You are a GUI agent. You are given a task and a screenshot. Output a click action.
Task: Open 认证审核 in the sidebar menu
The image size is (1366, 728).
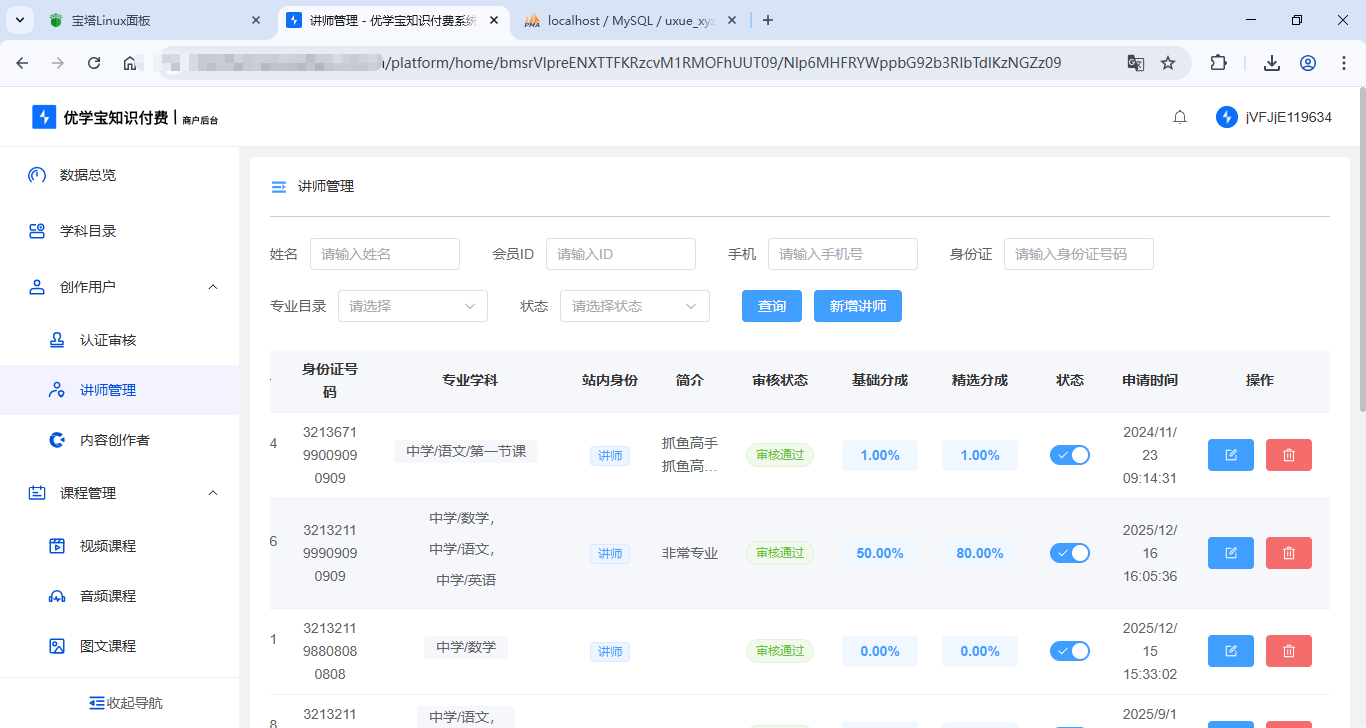pyautogui.click(x=107, y=340)
